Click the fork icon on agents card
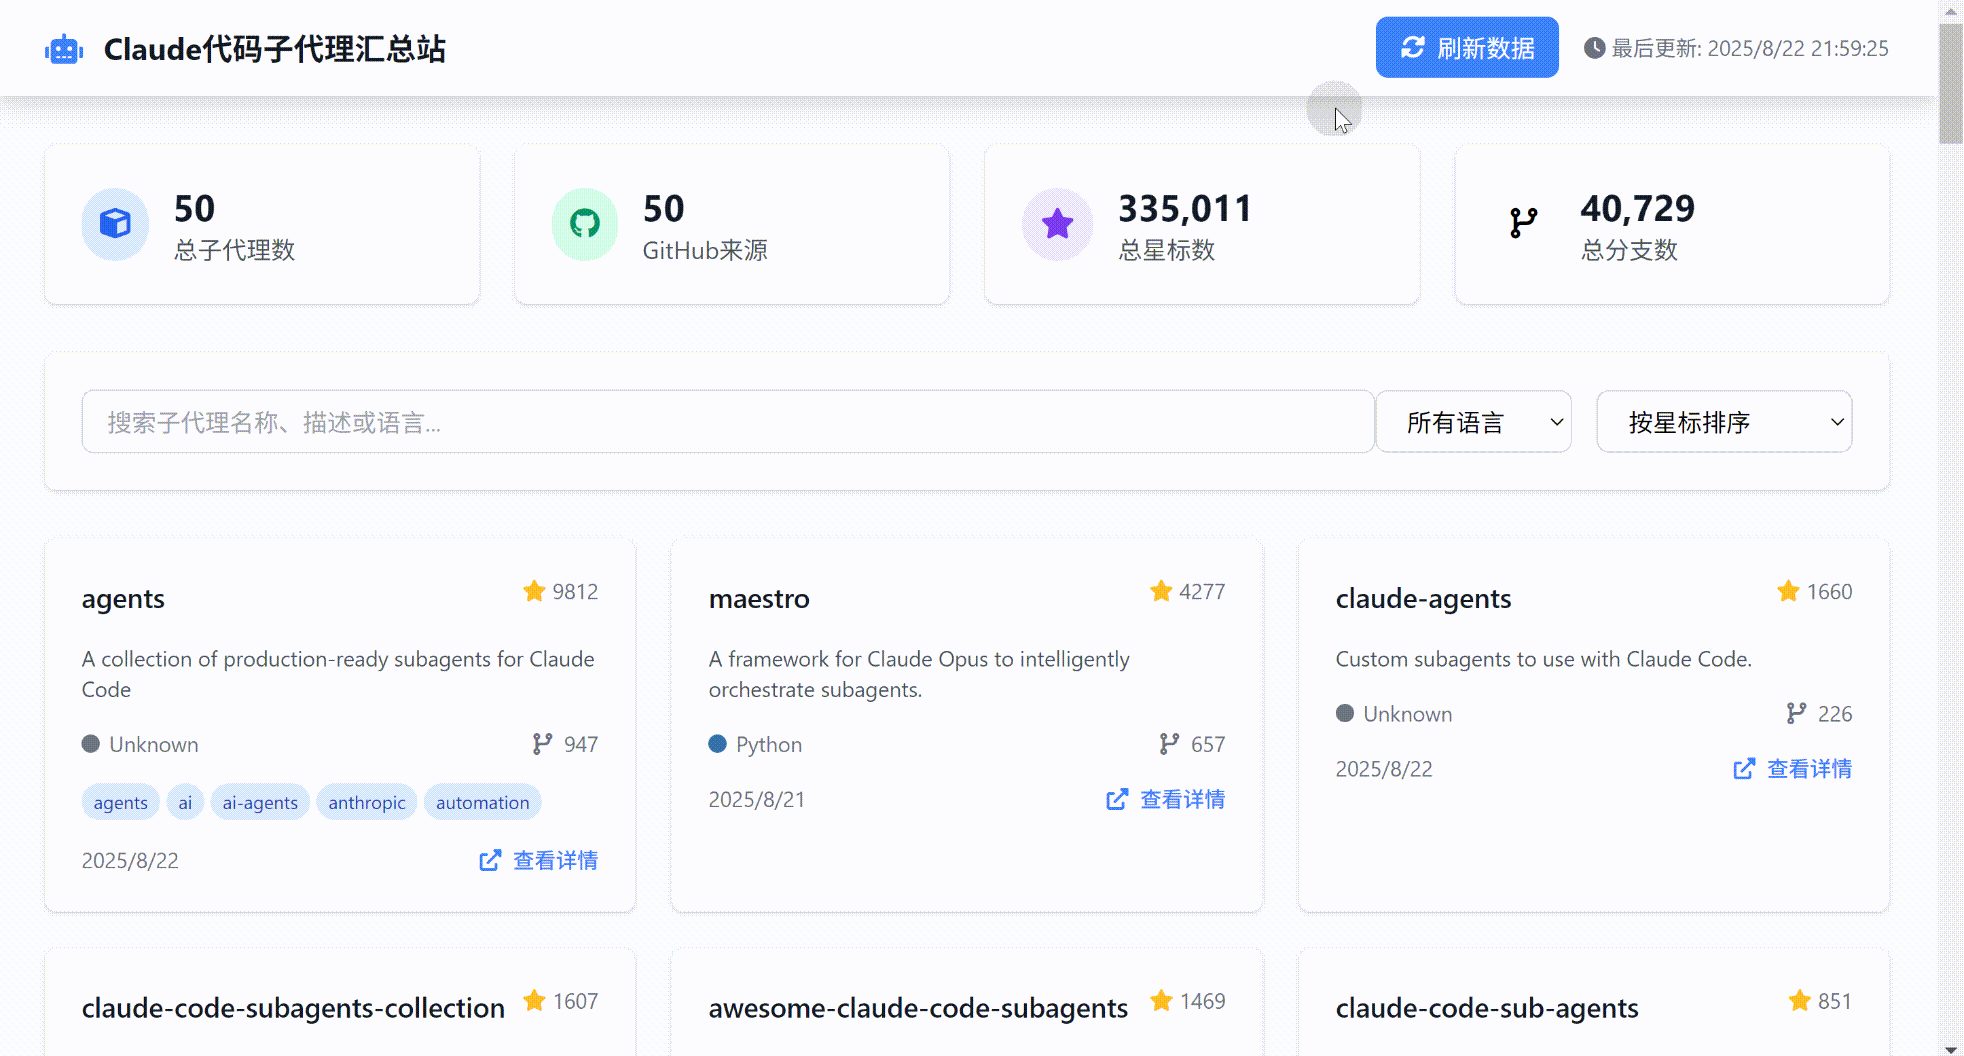 (x=542, y=744)
